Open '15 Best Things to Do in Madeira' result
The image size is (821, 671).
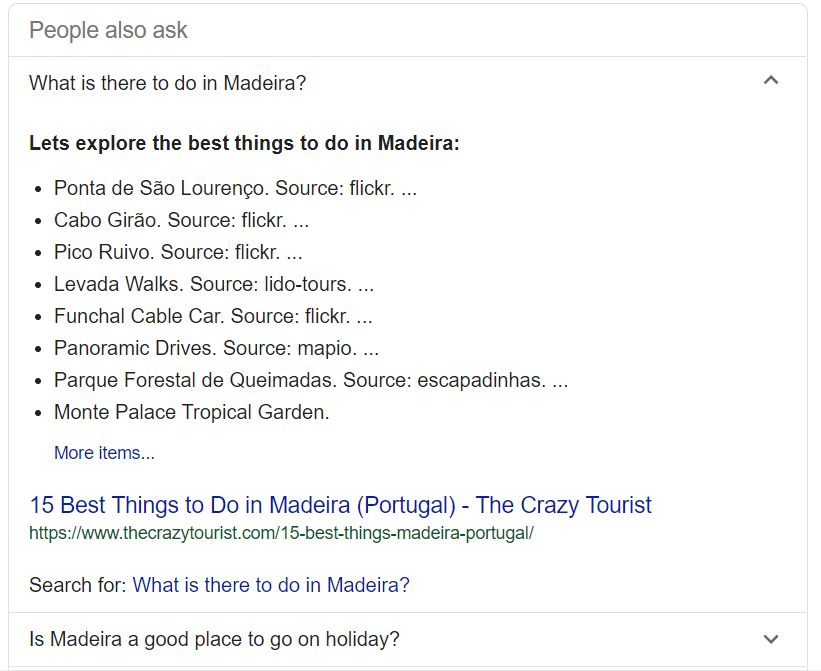pos(340,505)
